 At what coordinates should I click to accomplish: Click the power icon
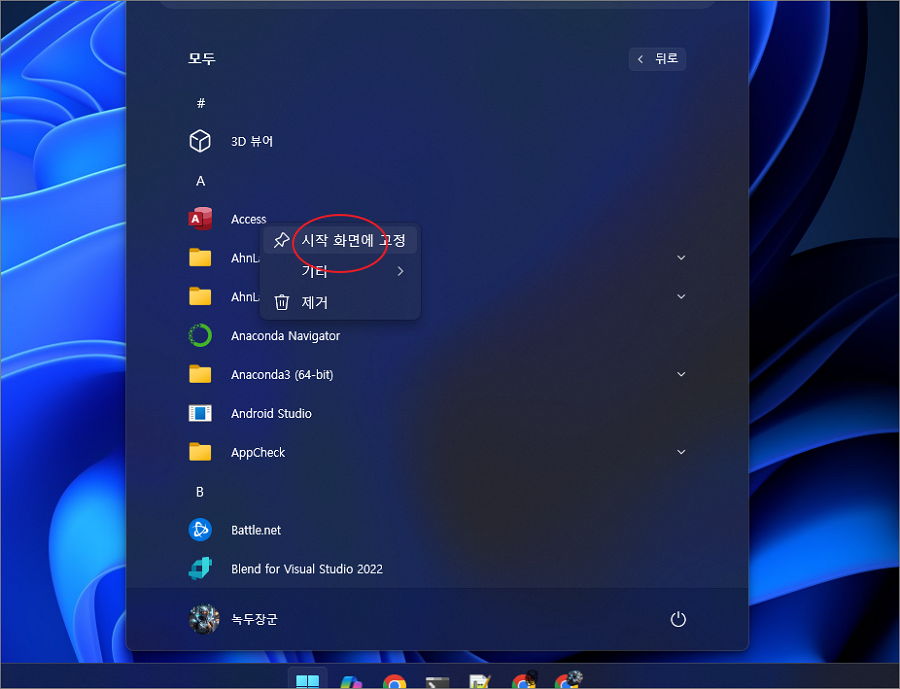click(x=678, y=619)
